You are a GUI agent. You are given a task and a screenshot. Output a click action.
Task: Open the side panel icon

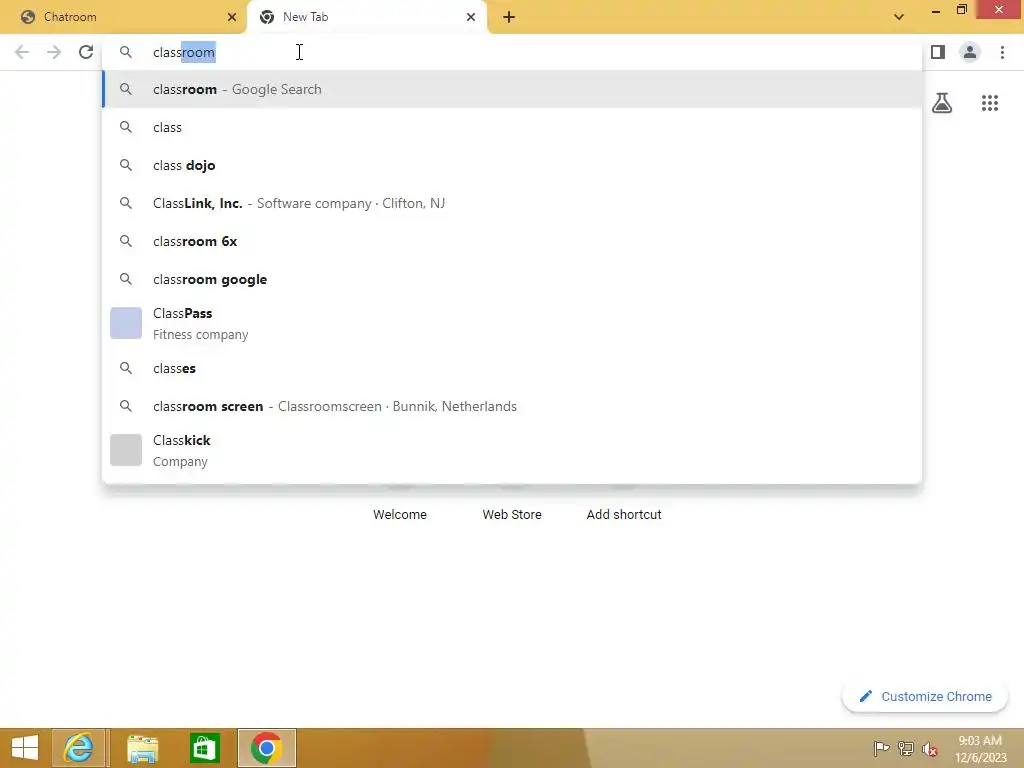pos(938,52)
